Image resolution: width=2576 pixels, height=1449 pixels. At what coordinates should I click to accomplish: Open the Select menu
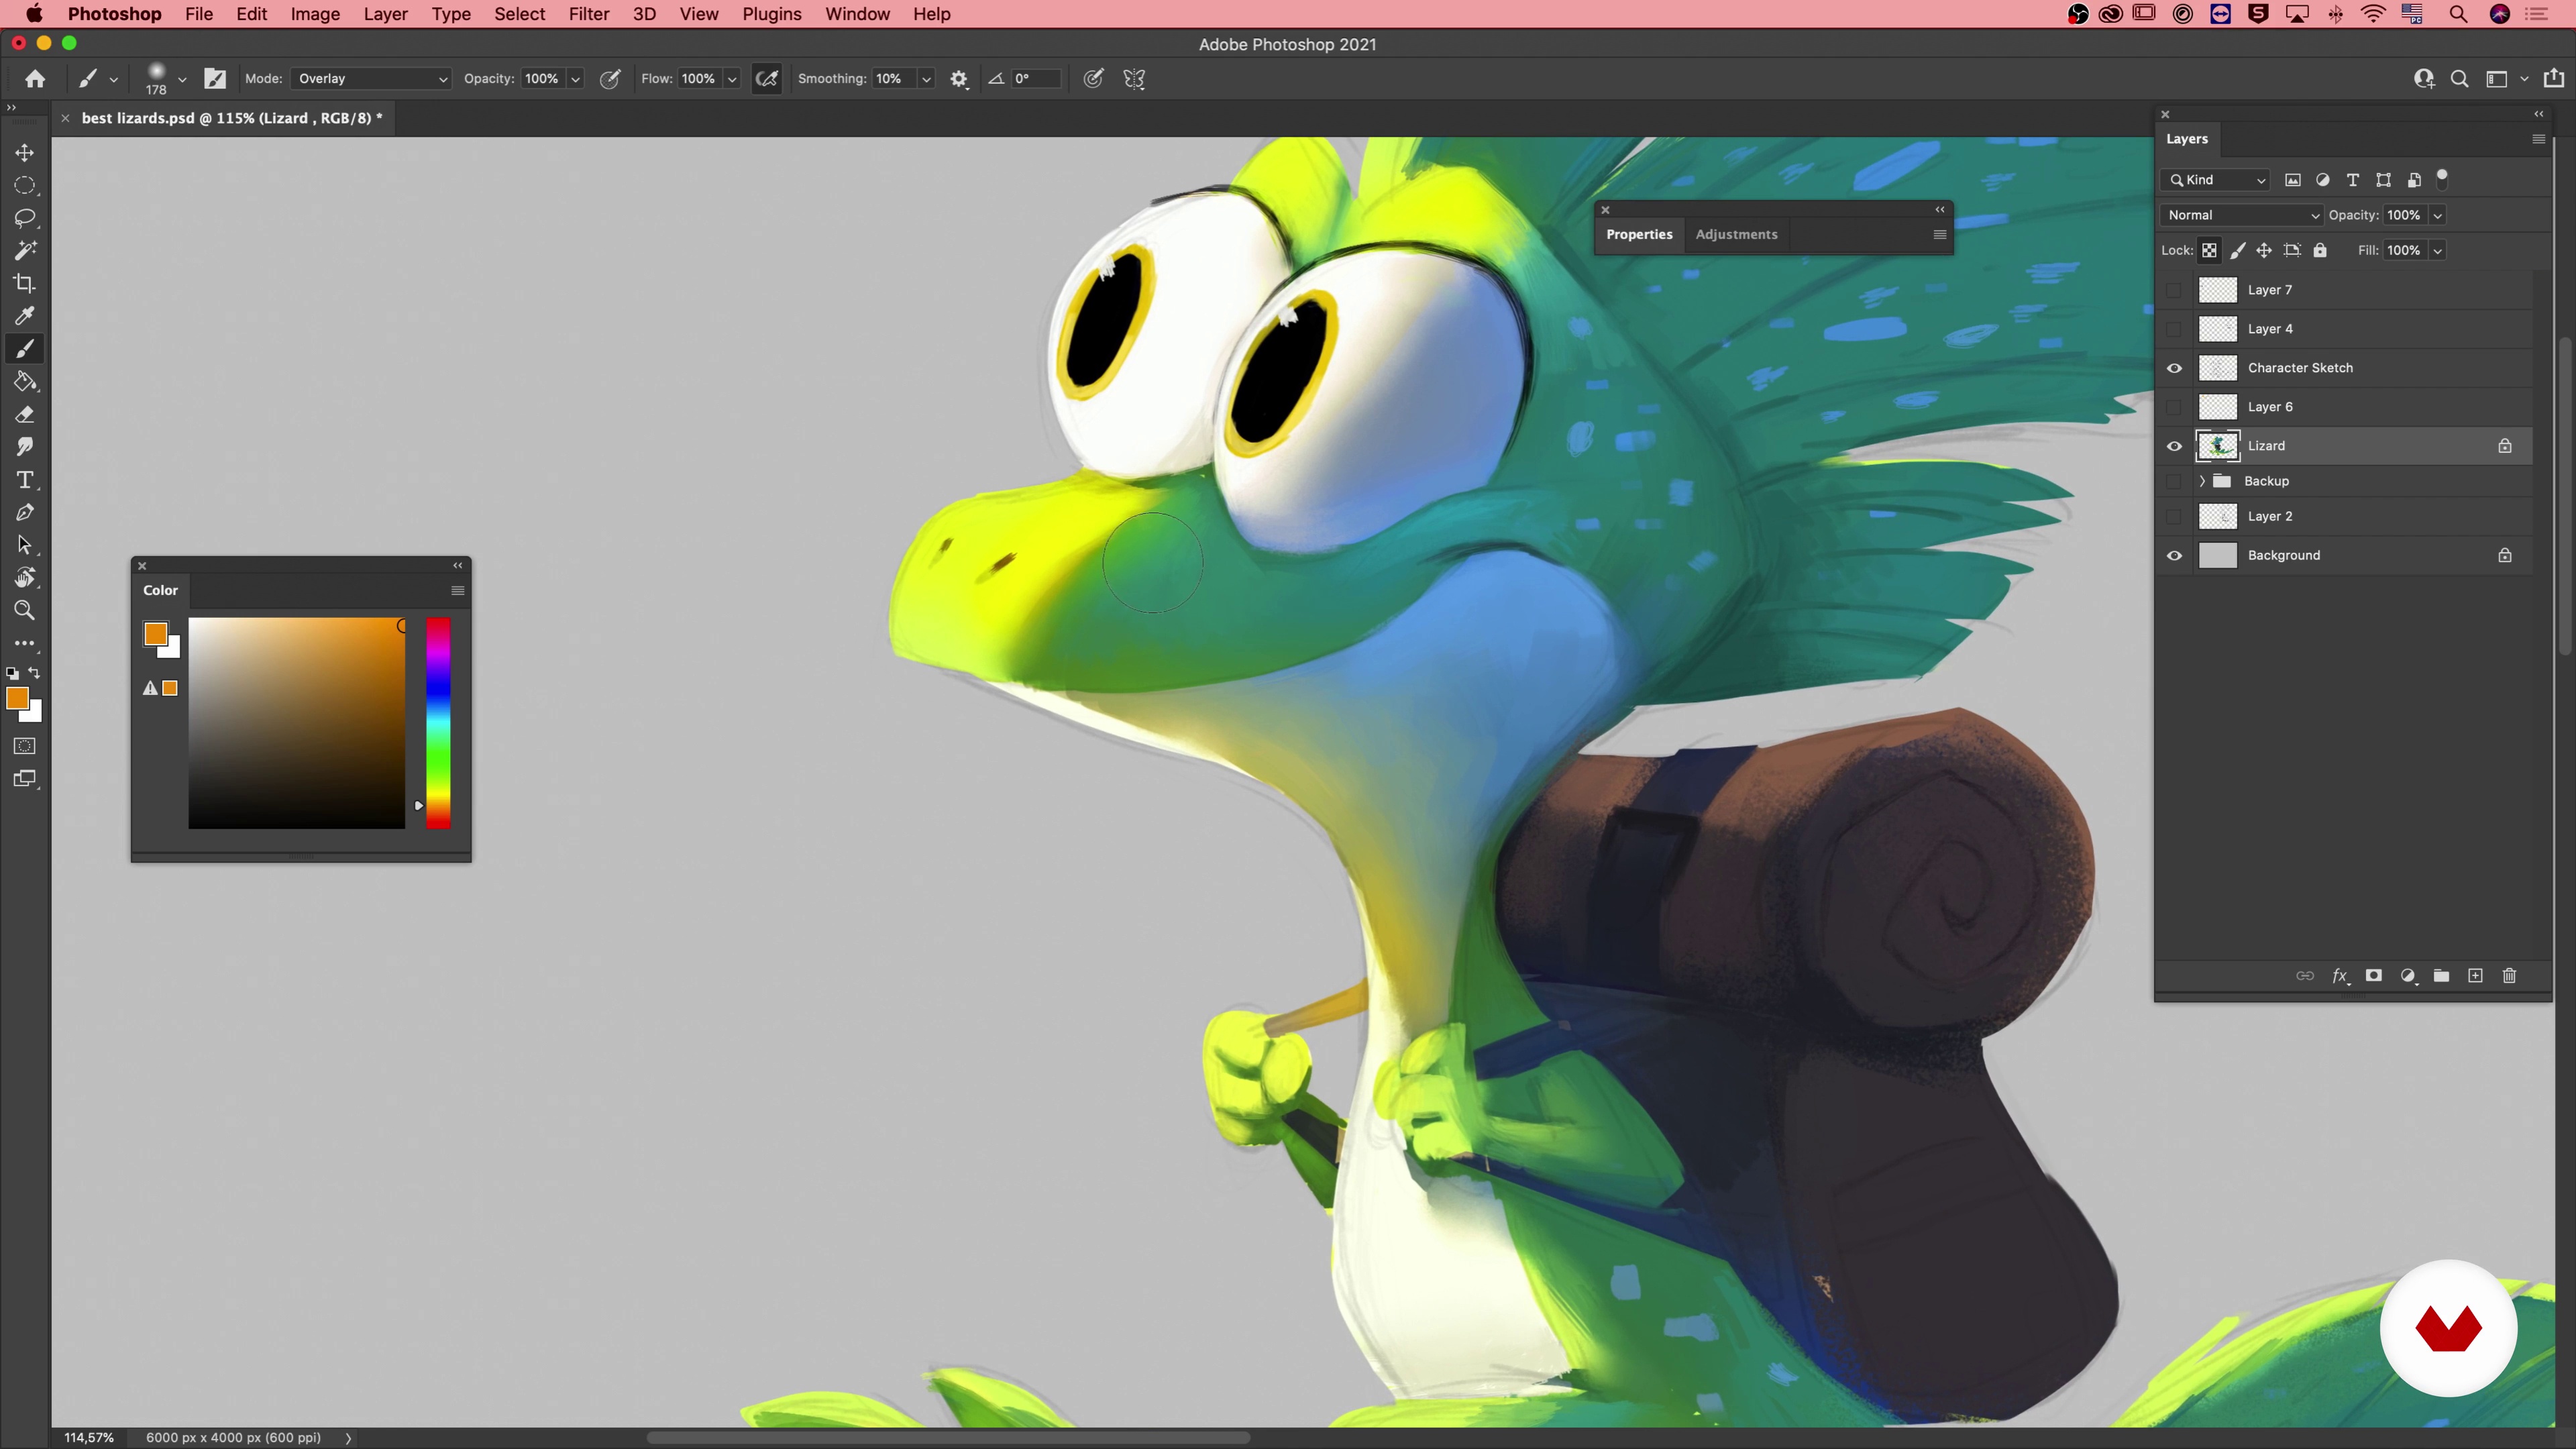point(519,14)
